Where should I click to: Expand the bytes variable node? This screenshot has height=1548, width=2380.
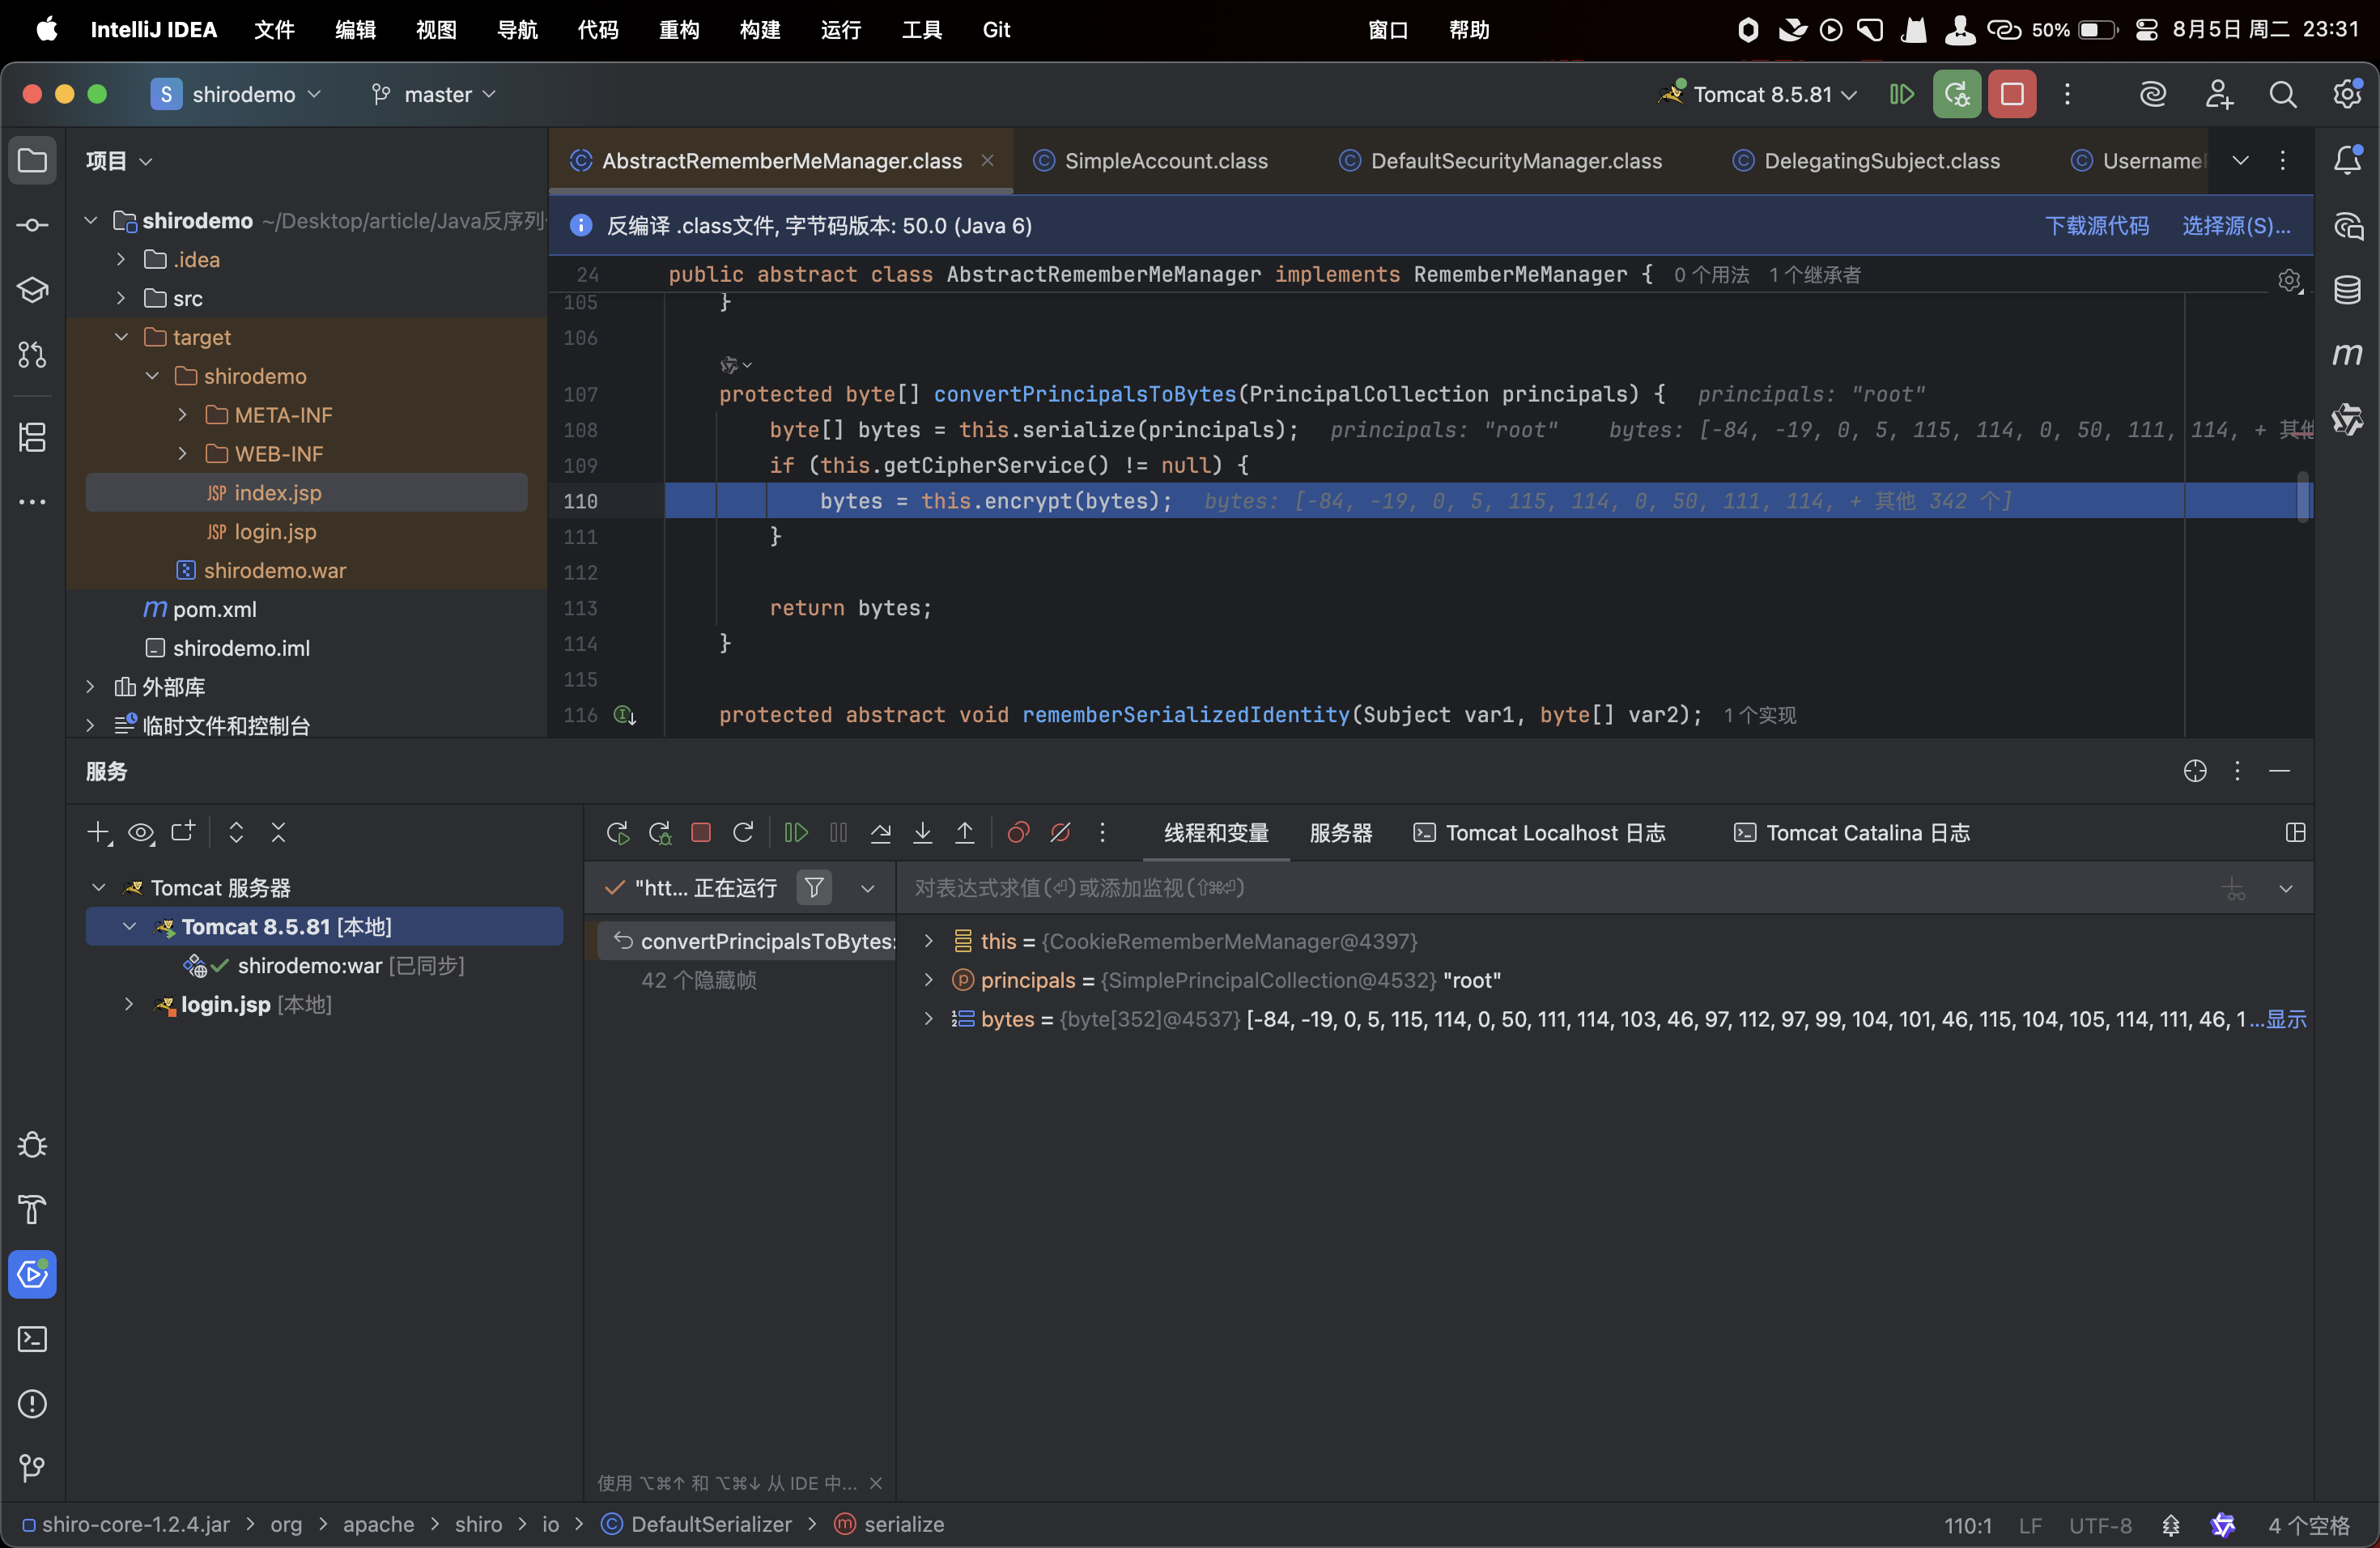pyautogui.click(x=928, y=1018)
